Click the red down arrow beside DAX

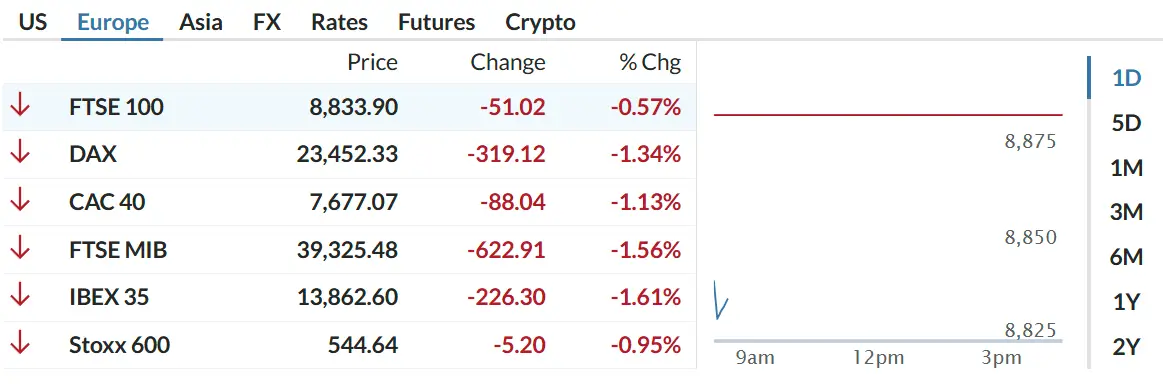coord(20,154)
